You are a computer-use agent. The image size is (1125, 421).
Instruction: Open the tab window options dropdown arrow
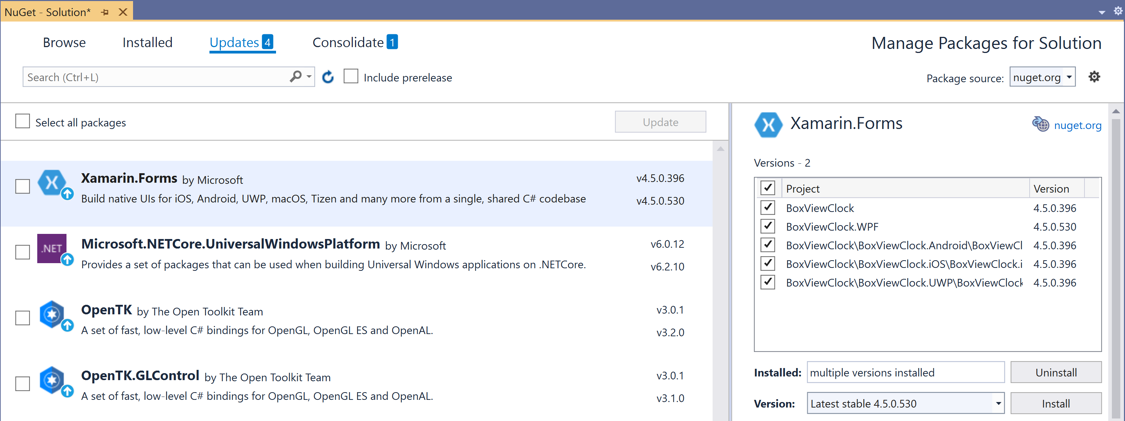pos(1102,12)
